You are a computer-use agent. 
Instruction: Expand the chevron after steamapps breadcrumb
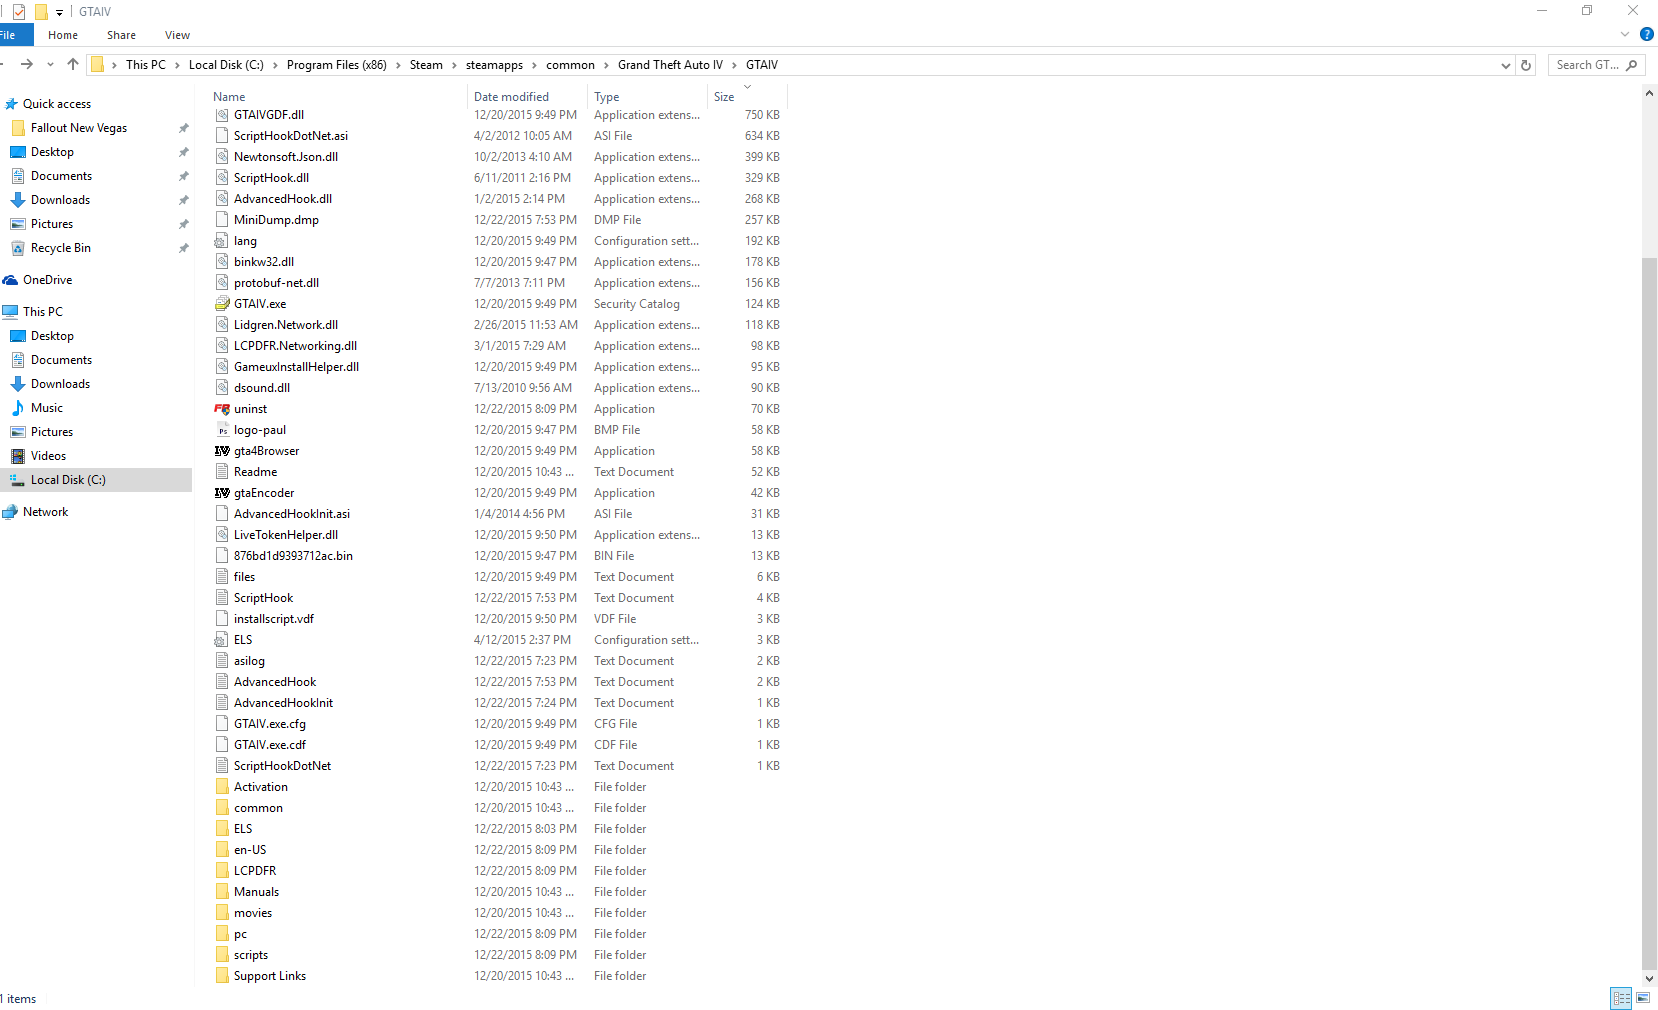tap(534, 65)
